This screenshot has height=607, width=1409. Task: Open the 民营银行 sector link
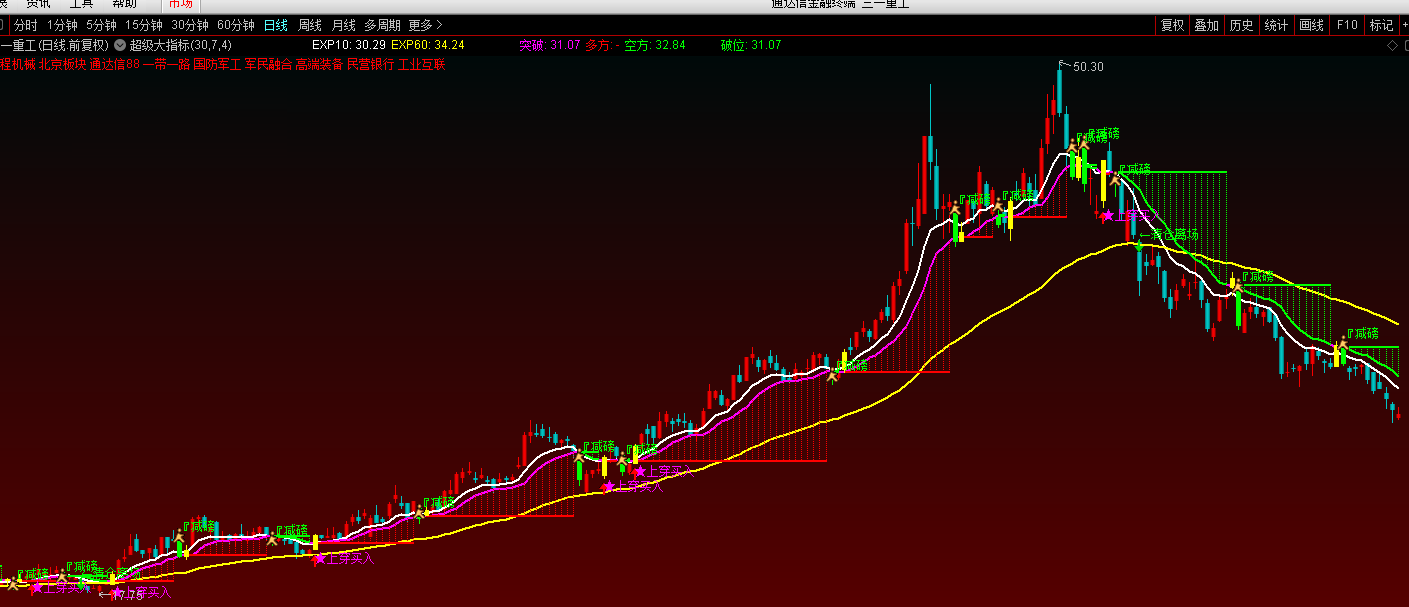[370, 64]
